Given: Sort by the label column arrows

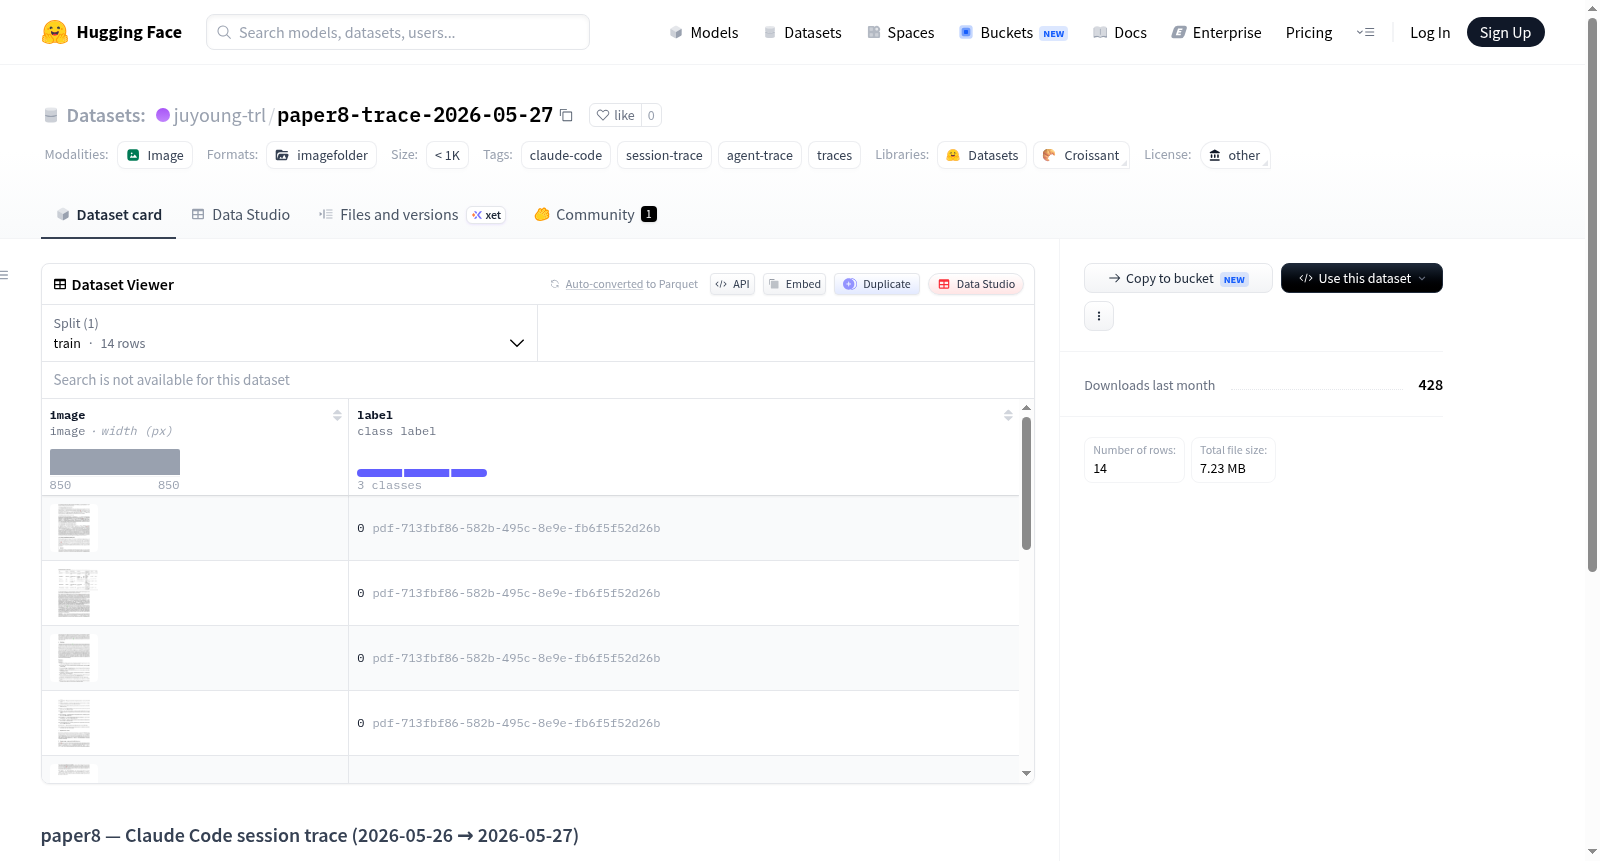Looking at the screenshot, I should (x=1008, y=415).
